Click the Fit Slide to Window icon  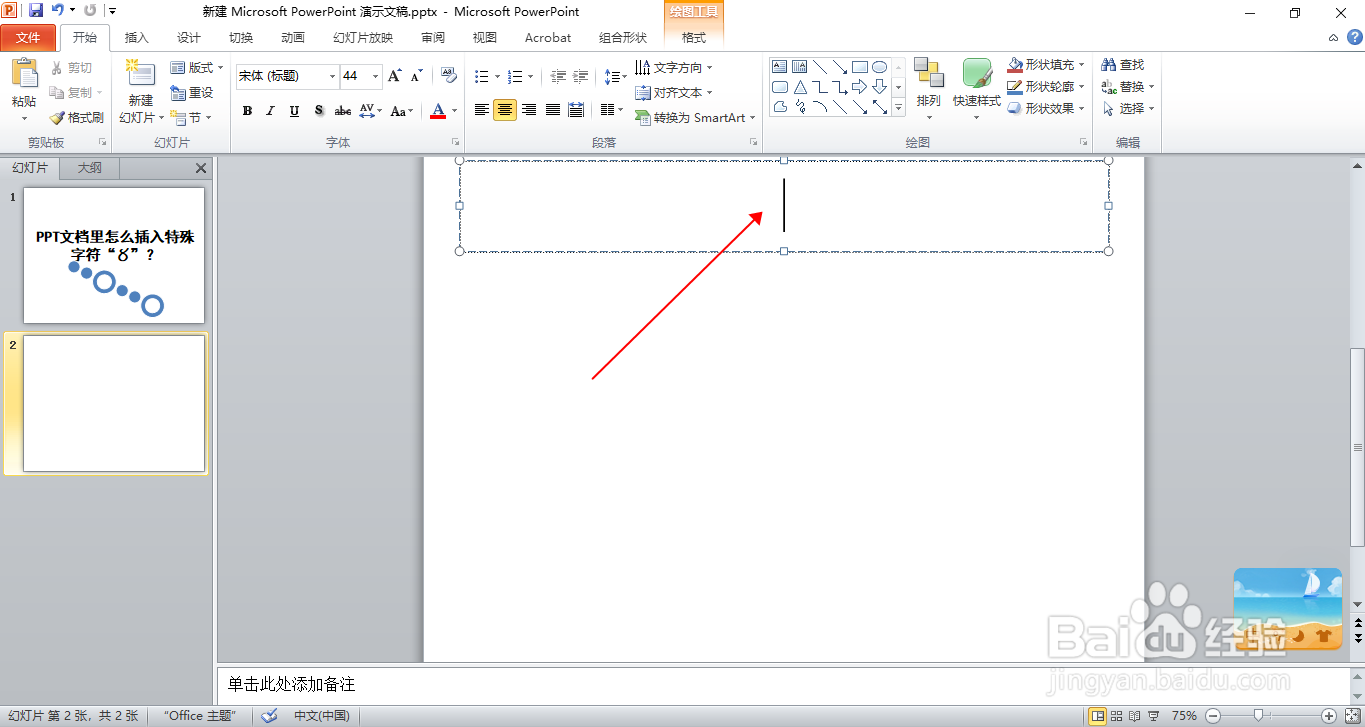point(1352,715)
